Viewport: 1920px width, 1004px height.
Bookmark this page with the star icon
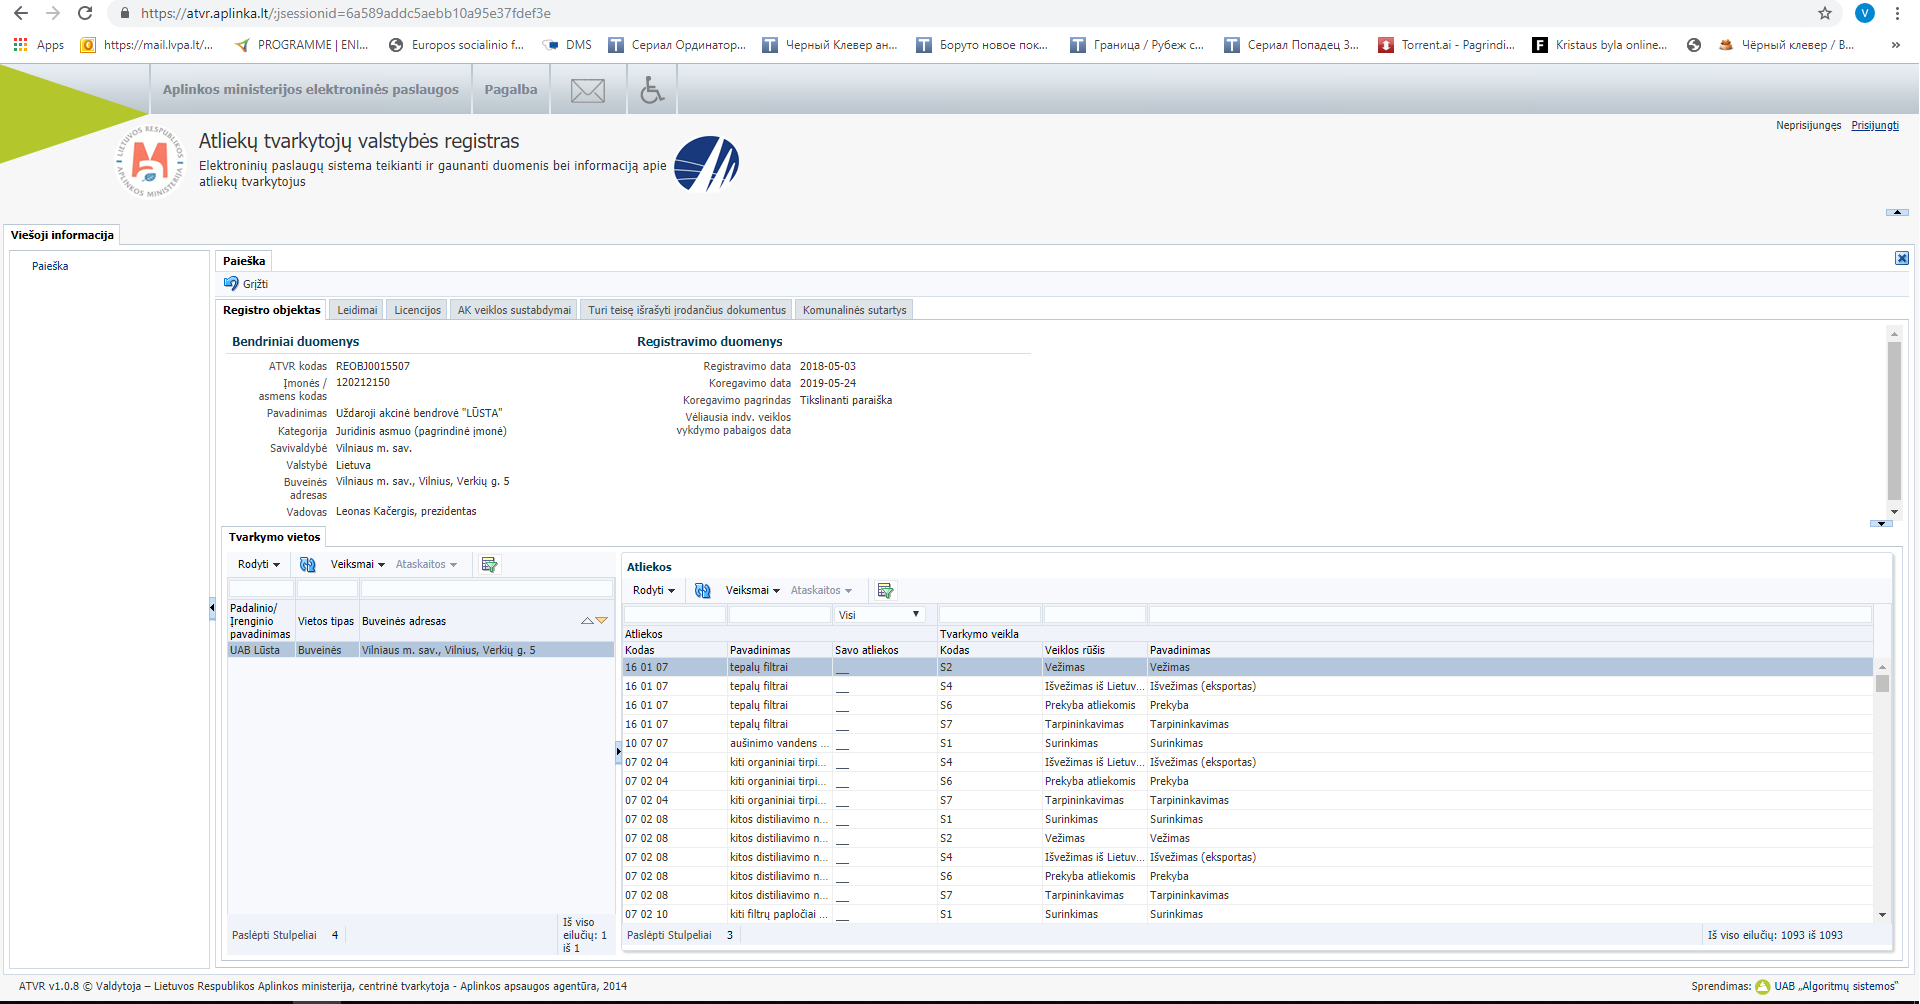[x=1825, y=14]
